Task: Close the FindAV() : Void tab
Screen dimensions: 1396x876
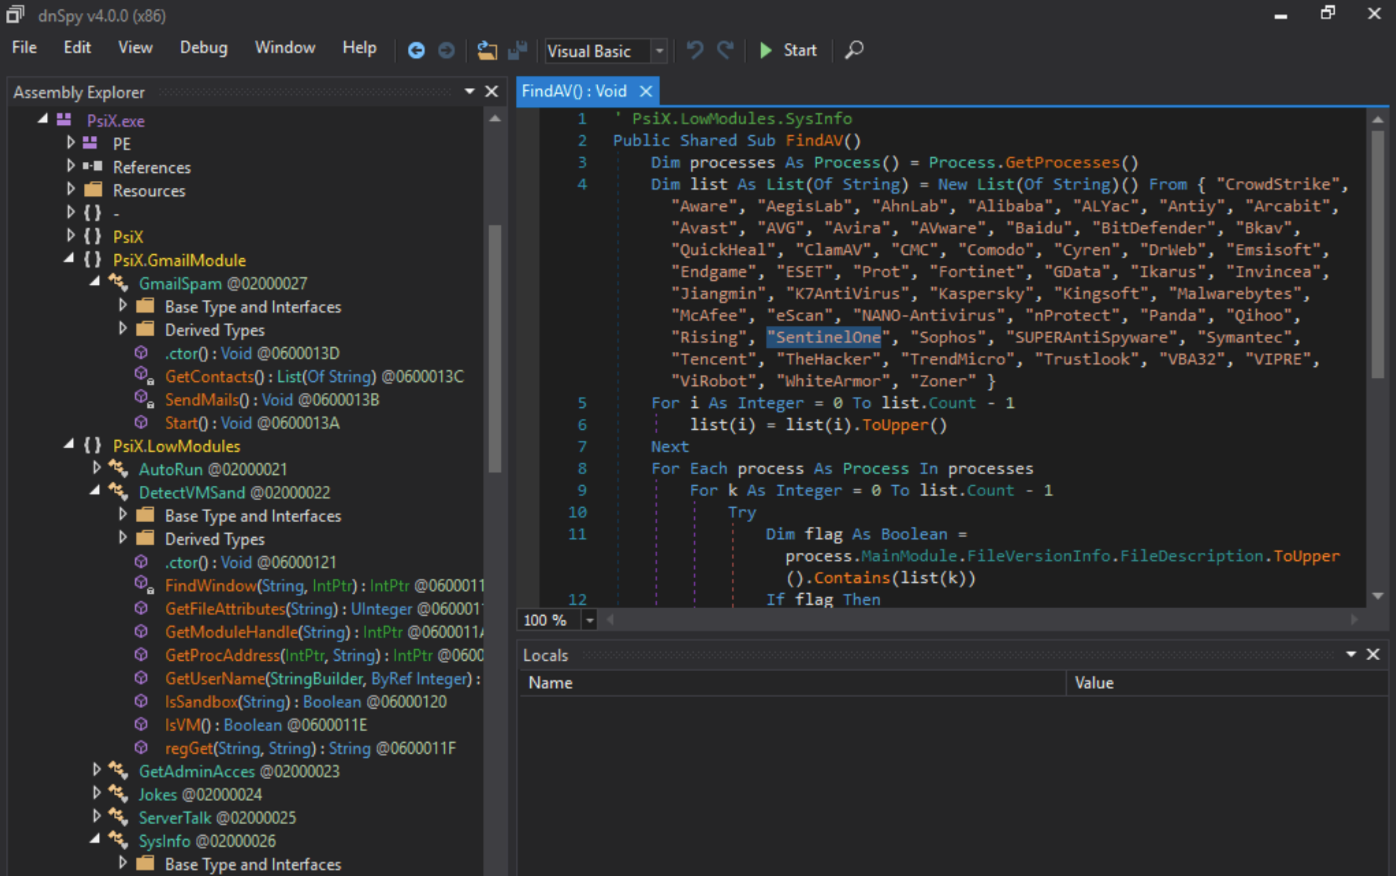Action: coord(646,91)
